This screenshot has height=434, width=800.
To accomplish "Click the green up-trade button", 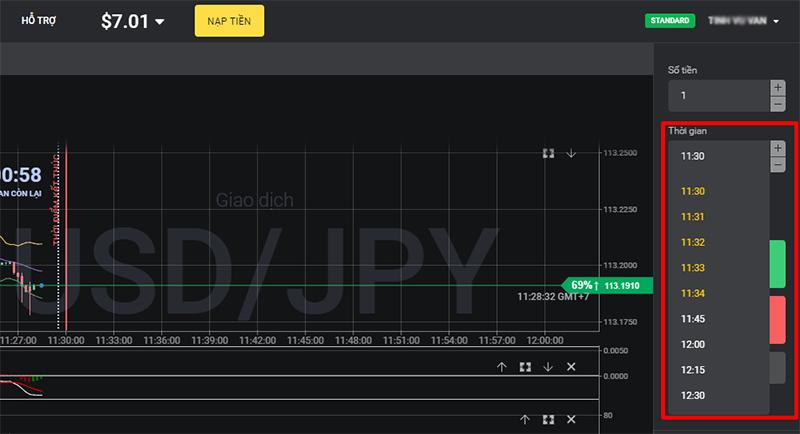I will pyautogui.click(x=777, y=264).
